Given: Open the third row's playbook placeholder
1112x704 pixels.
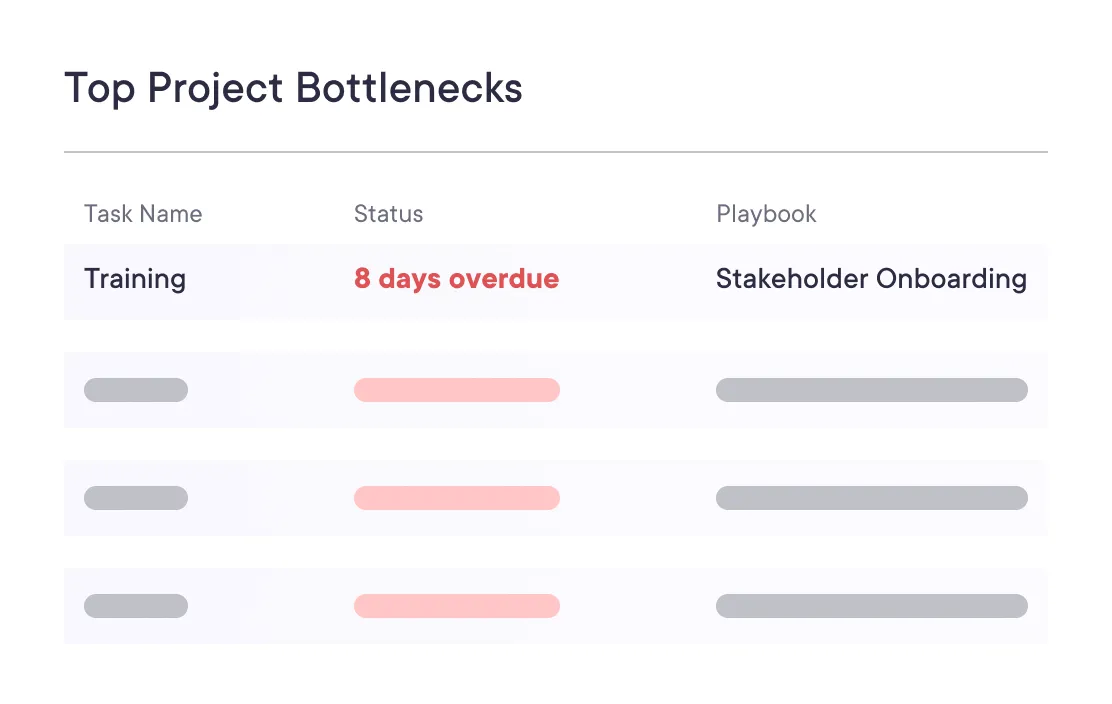Looking at the screenshot, I should click(x=871, y=498).
